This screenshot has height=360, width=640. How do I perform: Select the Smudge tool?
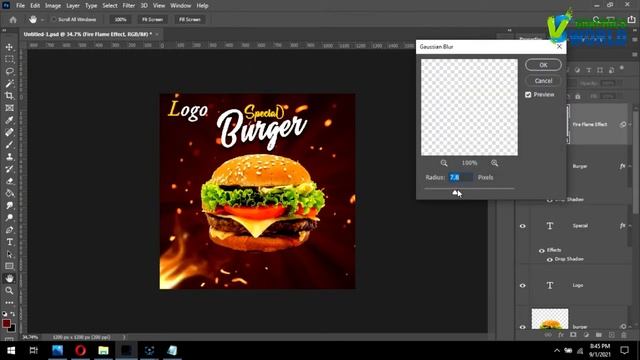[x=9, y=205]
